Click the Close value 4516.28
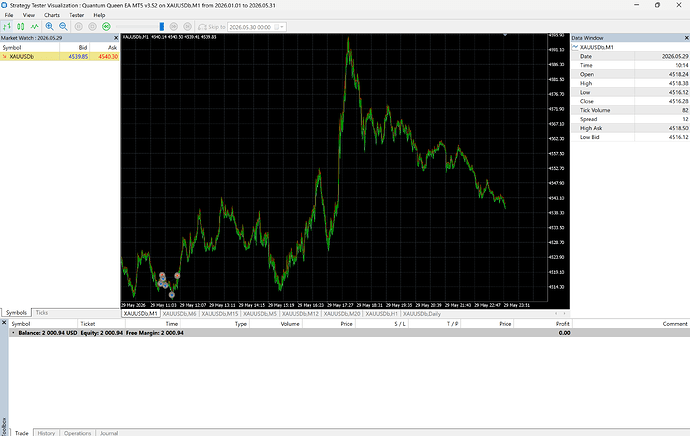The image size is (690, 436). pos(679,101)
